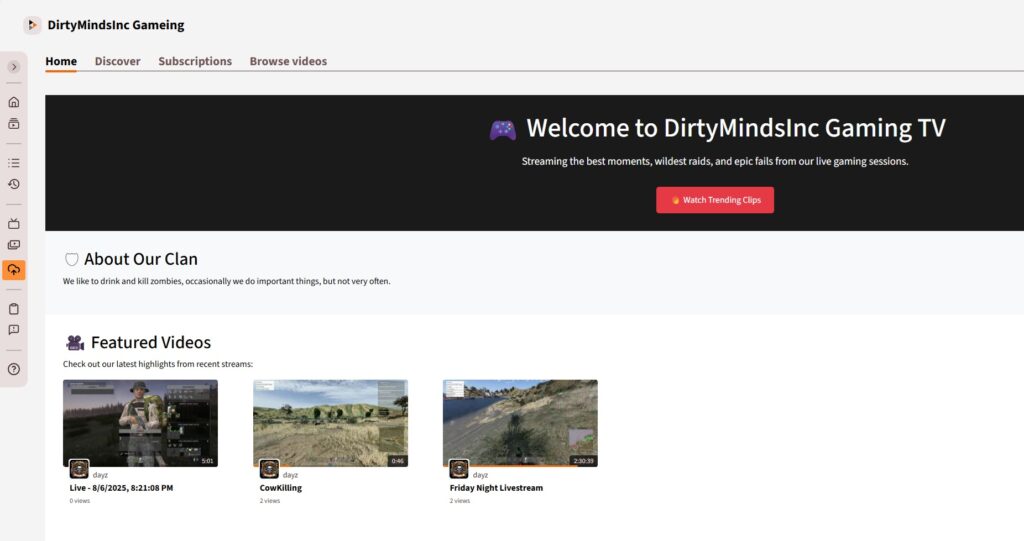
Task: Open the watch history clock icon
Action: pos(14,184)
